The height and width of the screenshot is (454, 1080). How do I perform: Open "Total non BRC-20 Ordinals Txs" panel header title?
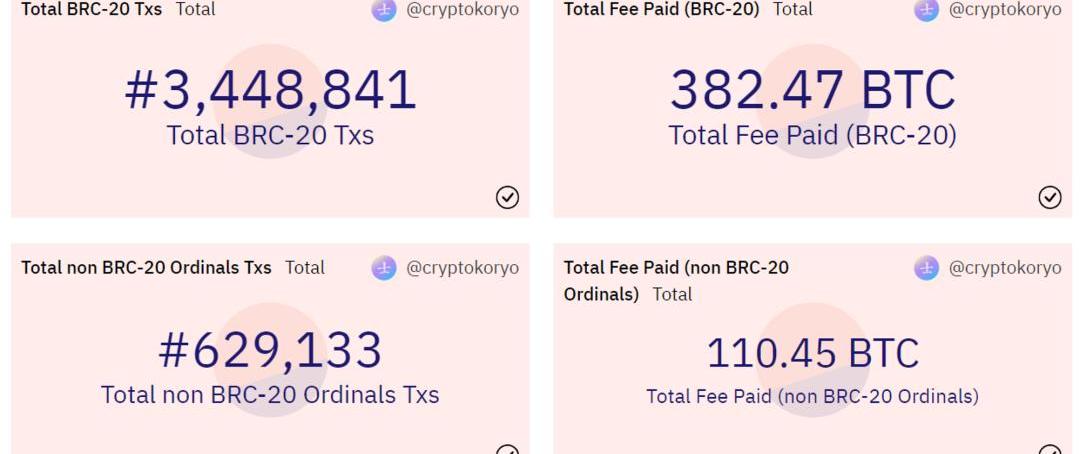146,268
